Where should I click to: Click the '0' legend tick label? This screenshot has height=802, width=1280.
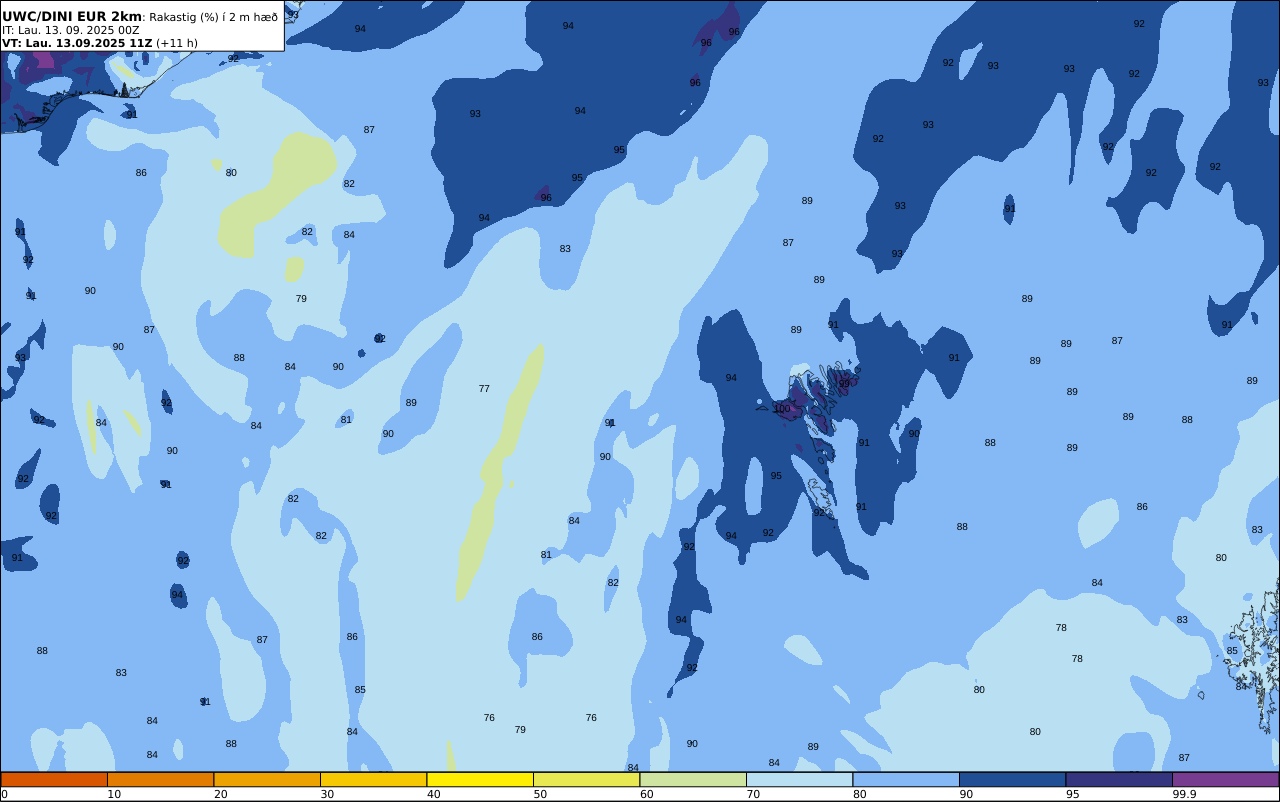(4, 794)
